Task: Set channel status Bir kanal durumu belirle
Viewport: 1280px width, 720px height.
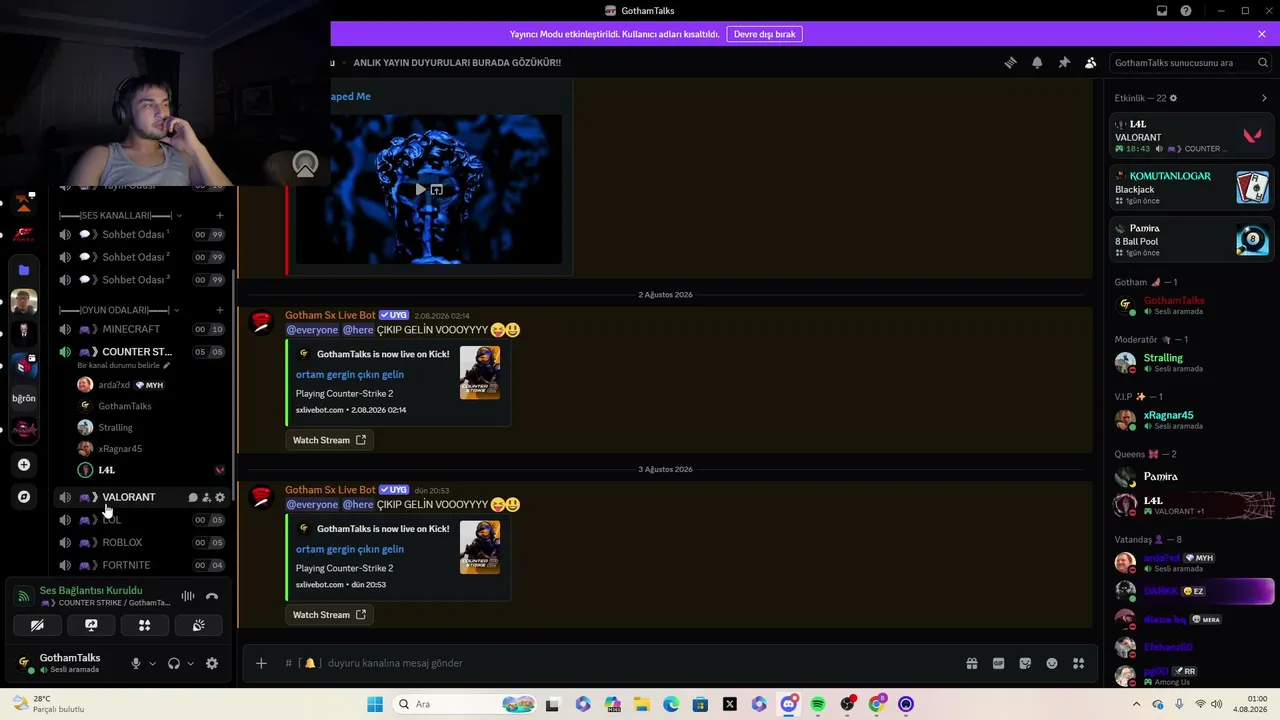Action: [124, 366]
